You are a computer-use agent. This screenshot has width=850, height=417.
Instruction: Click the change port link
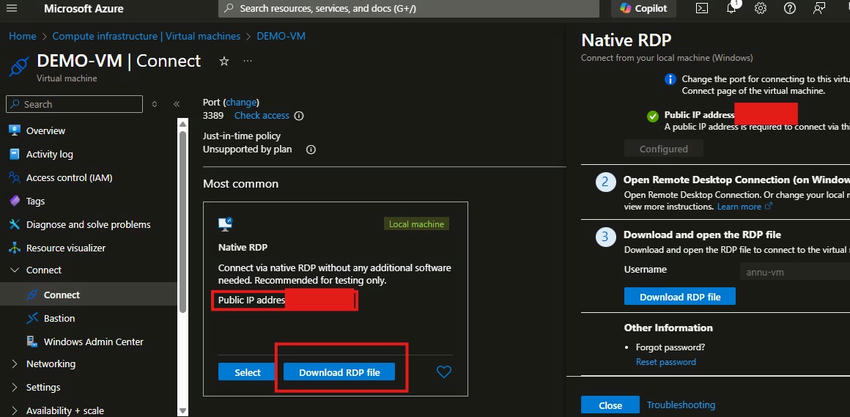(241, 102)
